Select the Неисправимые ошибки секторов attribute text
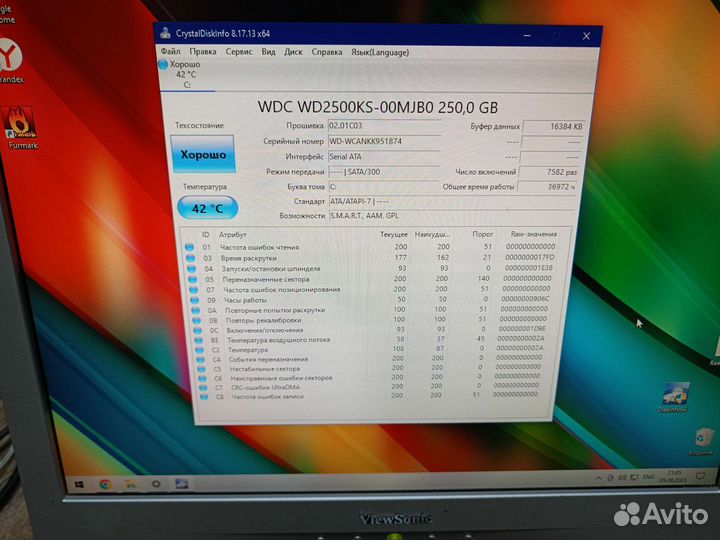720x540 pixels. [281, 378]
